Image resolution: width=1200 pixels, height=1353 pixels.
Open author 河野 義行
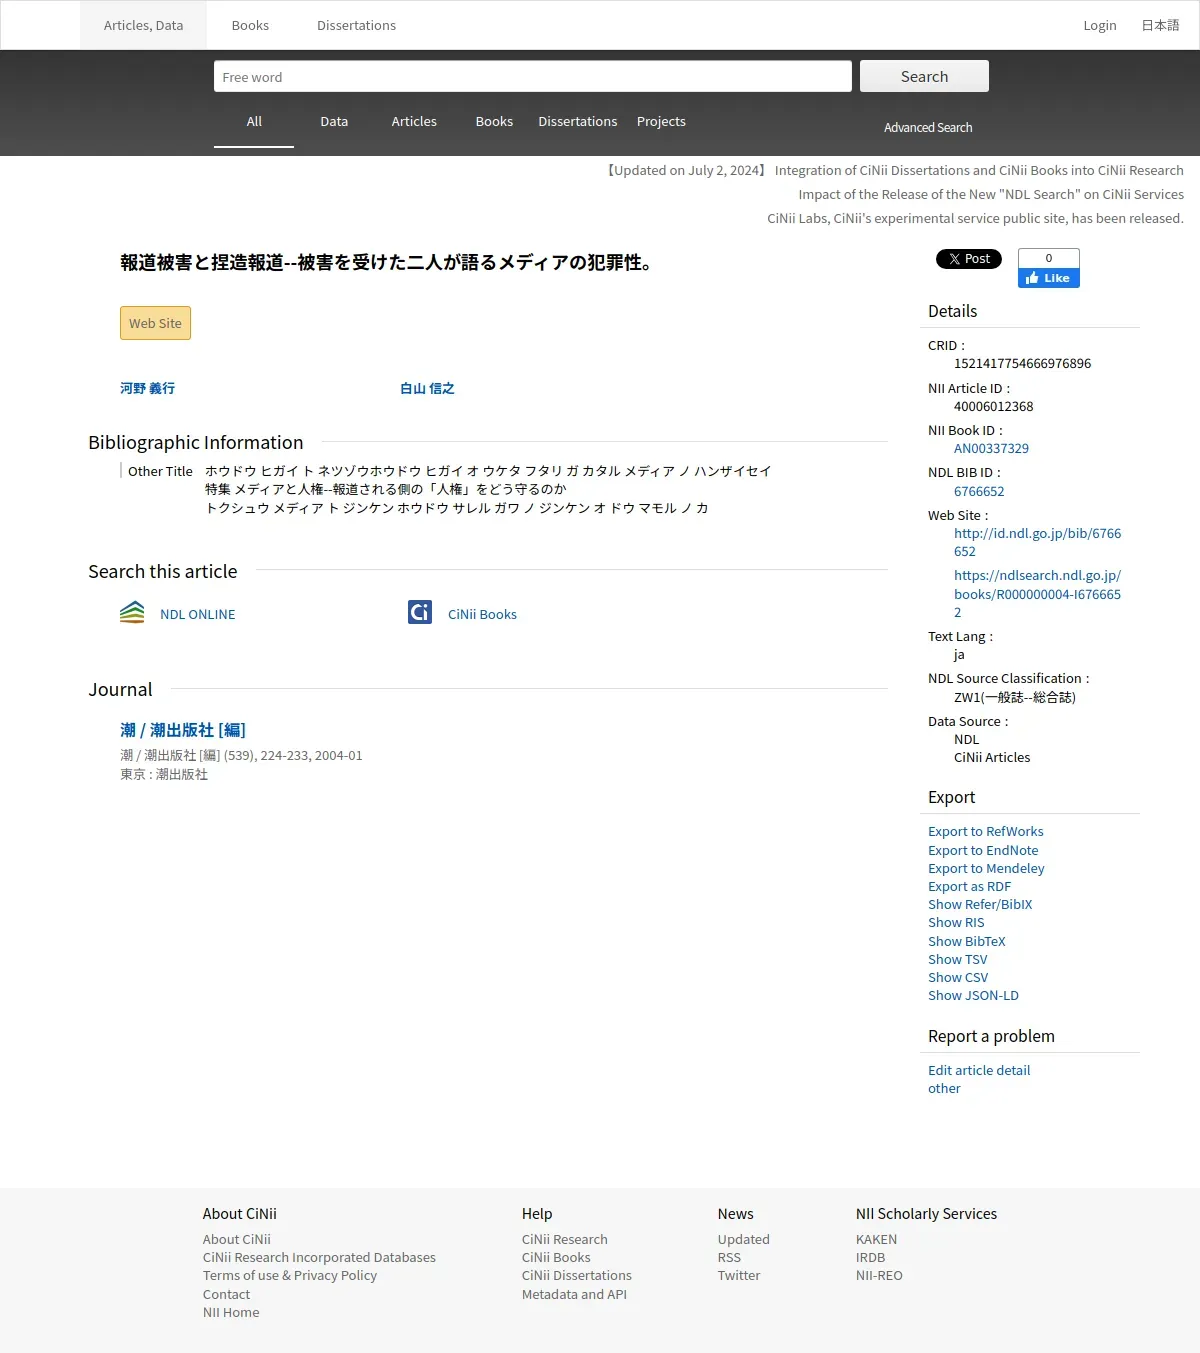pyautogui.click(x=147, y=388)
